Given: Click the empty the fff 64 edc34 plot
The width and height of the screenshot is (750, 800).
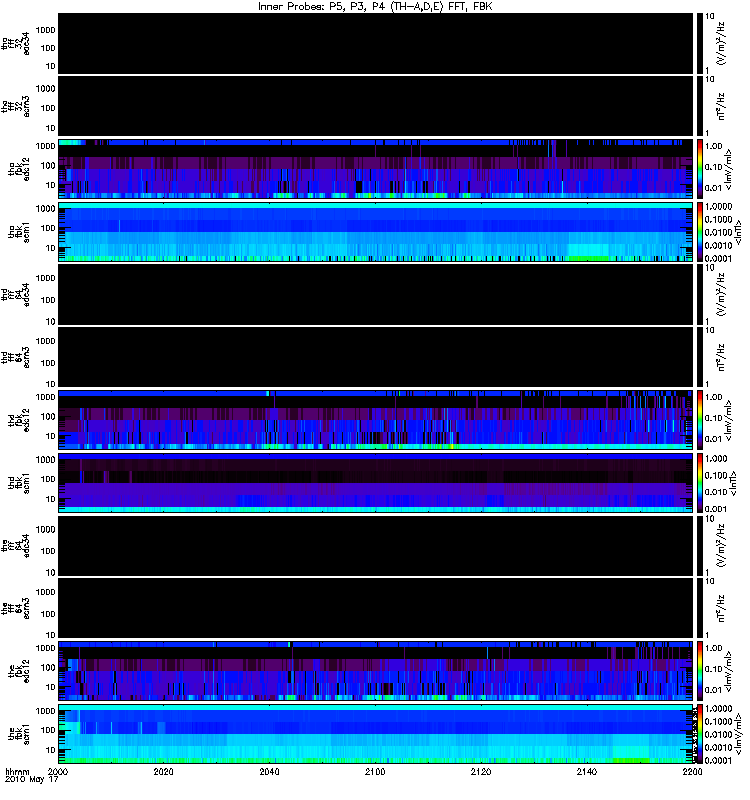Looking at the screenshot, I should point(375,546).
